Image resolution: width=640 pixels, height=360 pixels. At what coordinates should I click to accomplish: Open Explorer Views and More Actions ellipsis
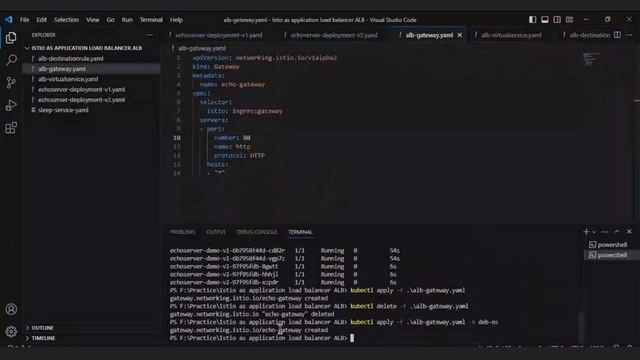(x=149, y=35)
